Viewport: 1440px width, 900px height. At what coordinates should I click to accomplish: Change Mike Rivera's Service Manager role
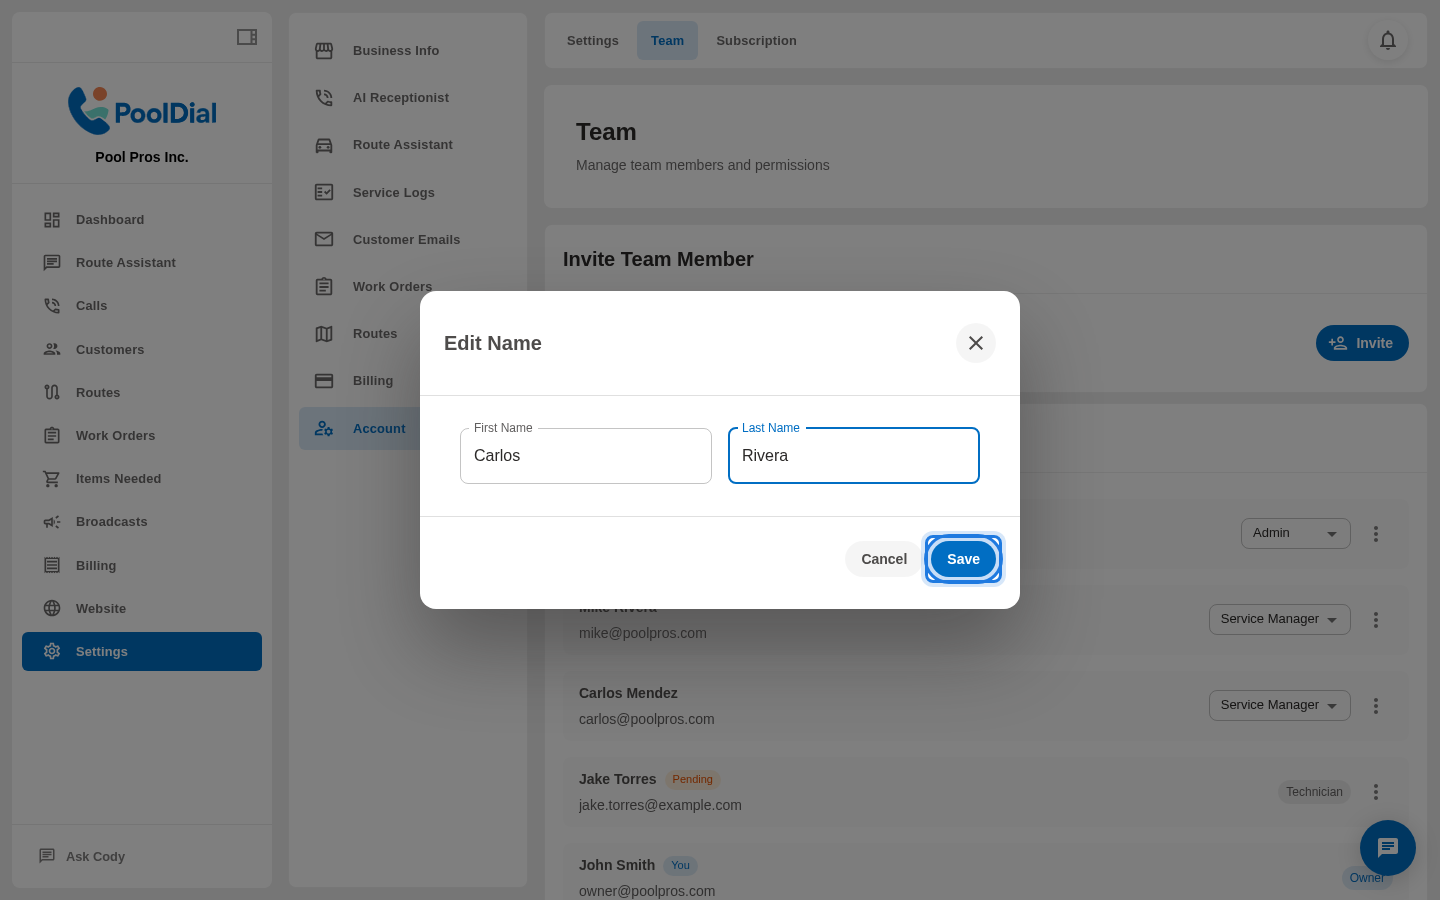click(1280, 619)
